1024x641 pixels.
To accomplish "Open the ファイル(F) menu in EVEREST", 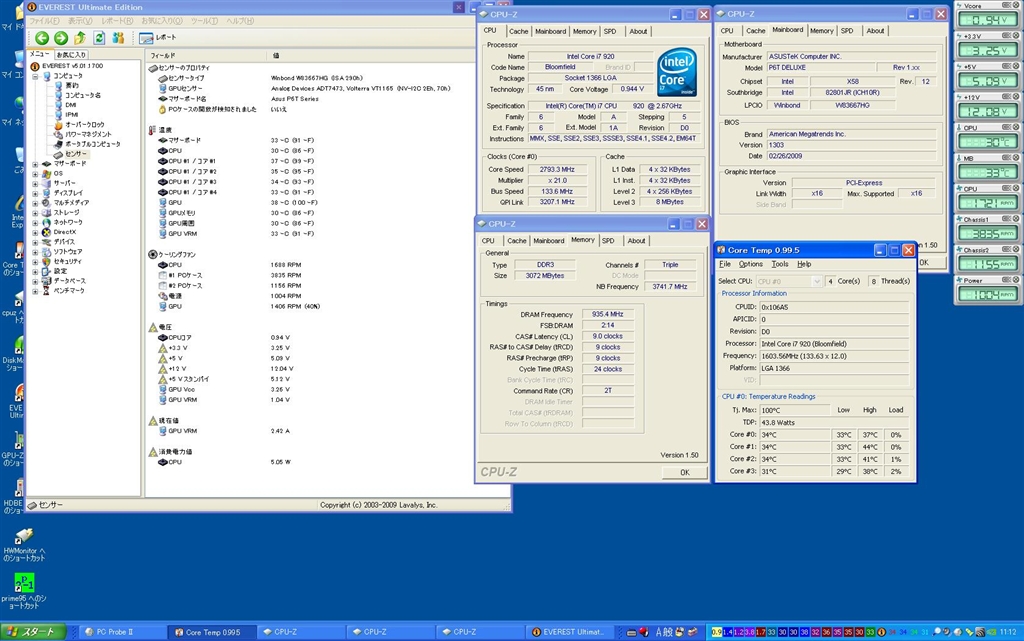I will pyautogui.click(x=44, y=21).
